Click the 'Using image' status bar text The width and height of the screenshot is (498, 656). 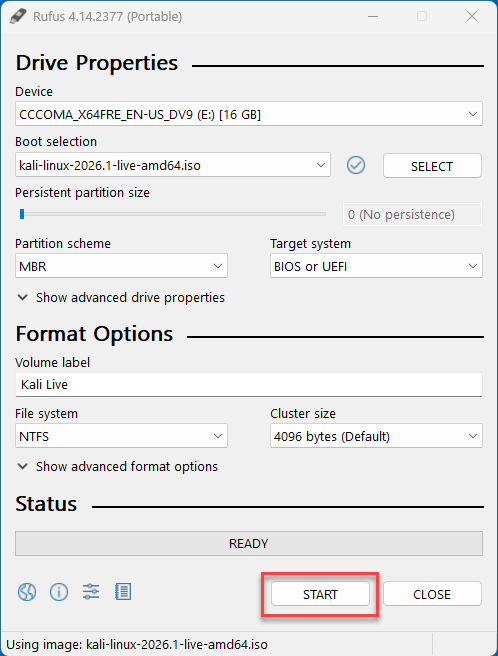tap(137, 645)
